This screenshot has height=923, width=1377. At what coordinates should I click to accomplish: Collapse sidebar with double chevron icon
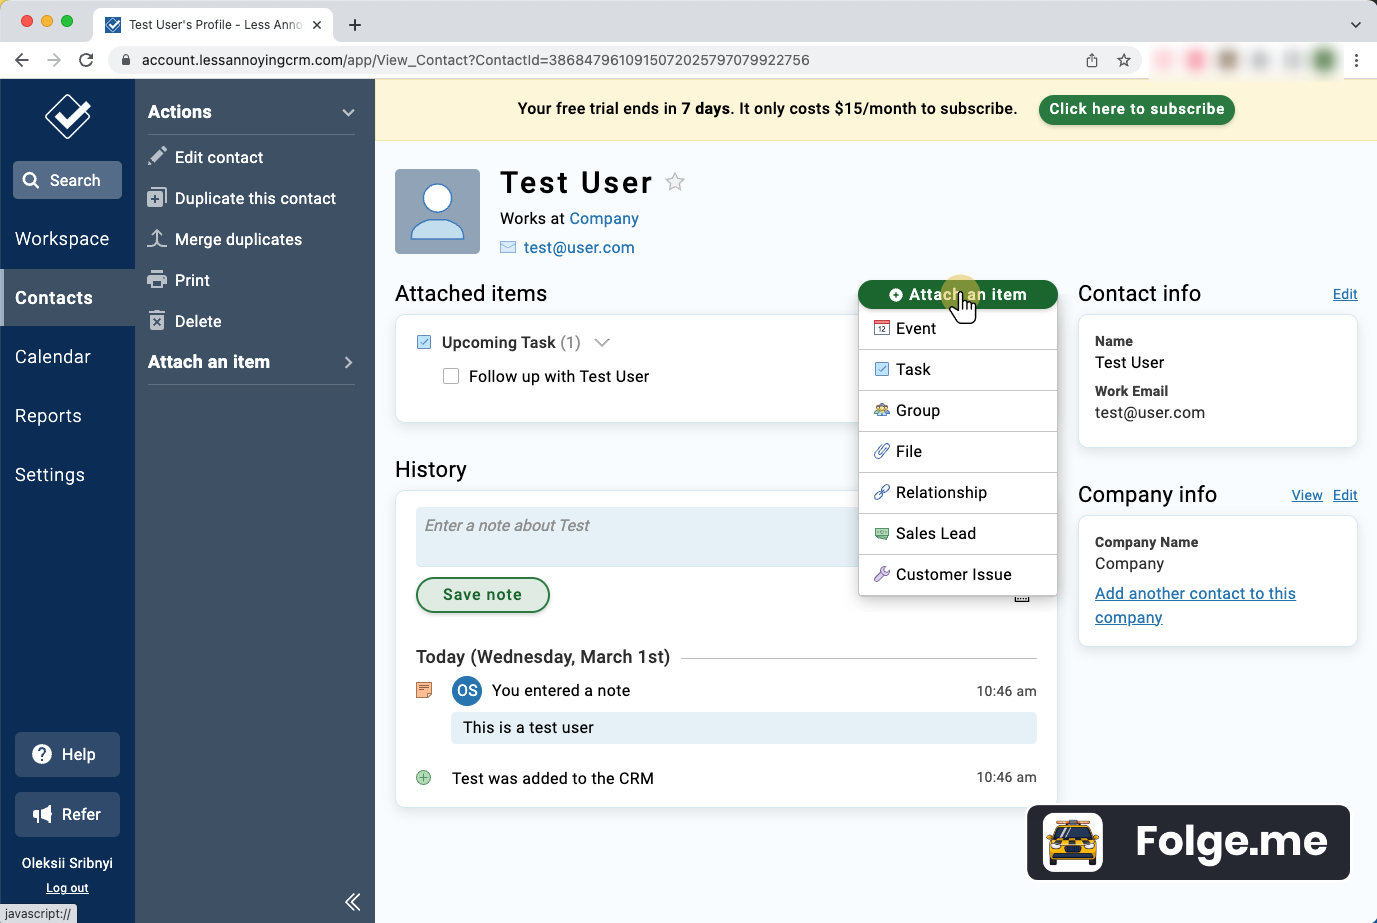(x=352, y=902)
